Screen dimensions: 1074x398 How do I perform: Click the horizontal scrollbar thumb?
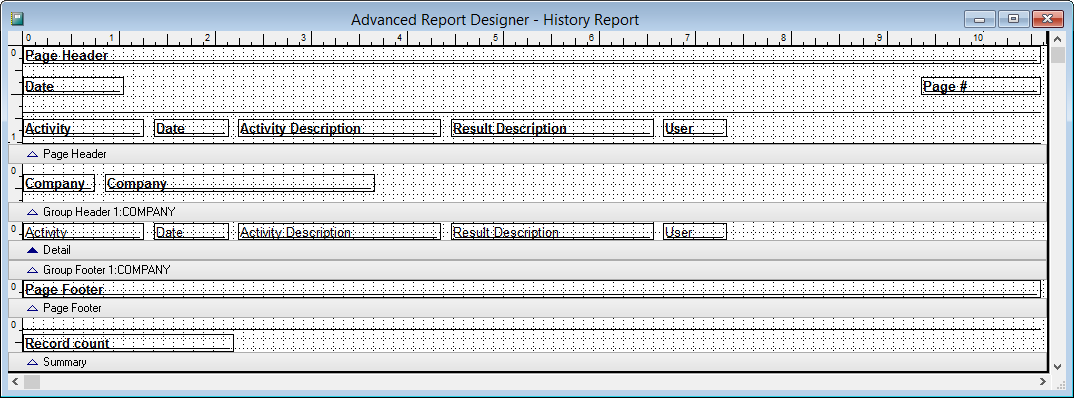pyautogui.click(x=32, y=382)
